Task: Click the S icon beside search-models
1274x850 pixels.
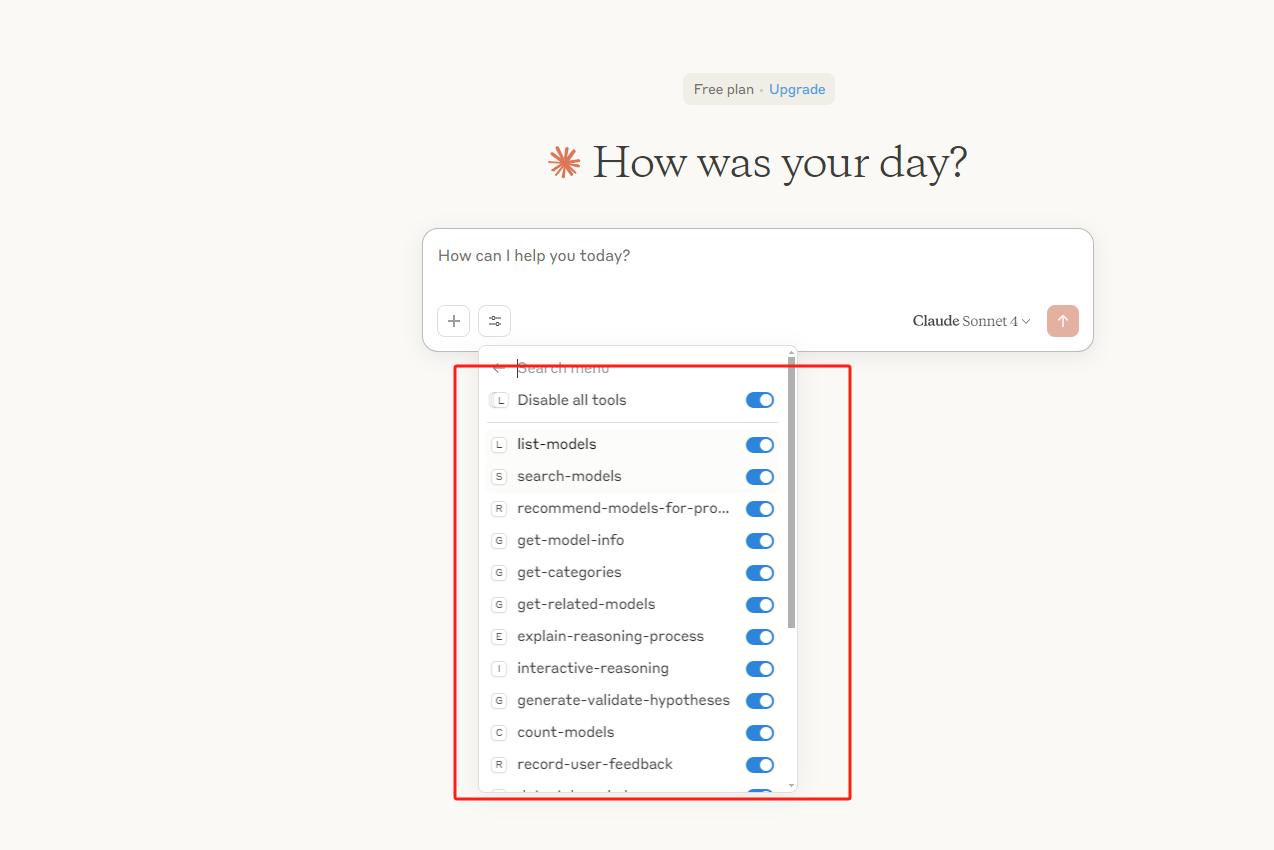Action: tap(499, 476)
